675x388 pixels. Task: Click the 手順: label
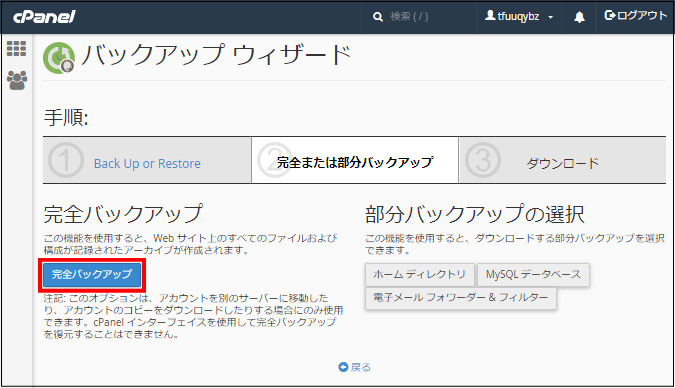tap(66, 118)
